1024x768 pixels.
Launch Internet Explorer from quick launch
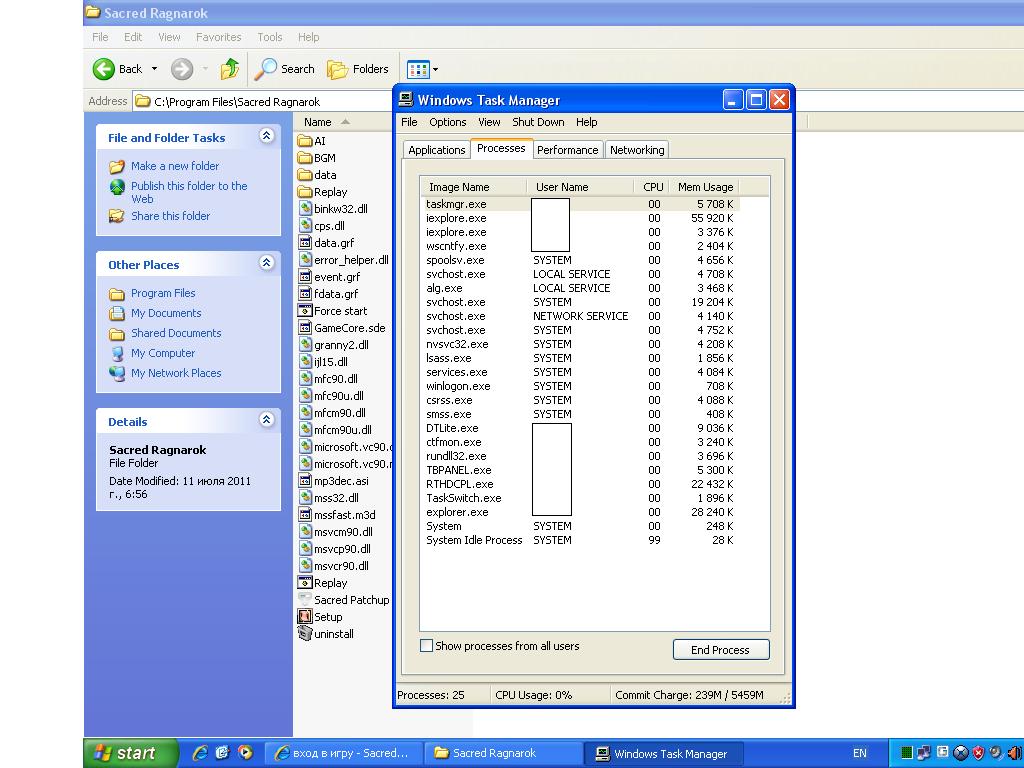click(200, 752)
